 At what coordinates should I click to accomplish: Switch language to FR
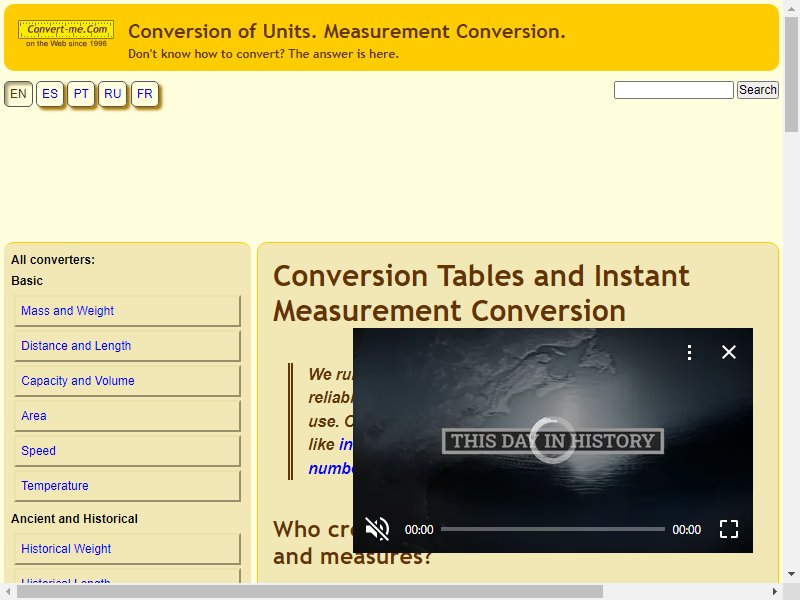145,94
